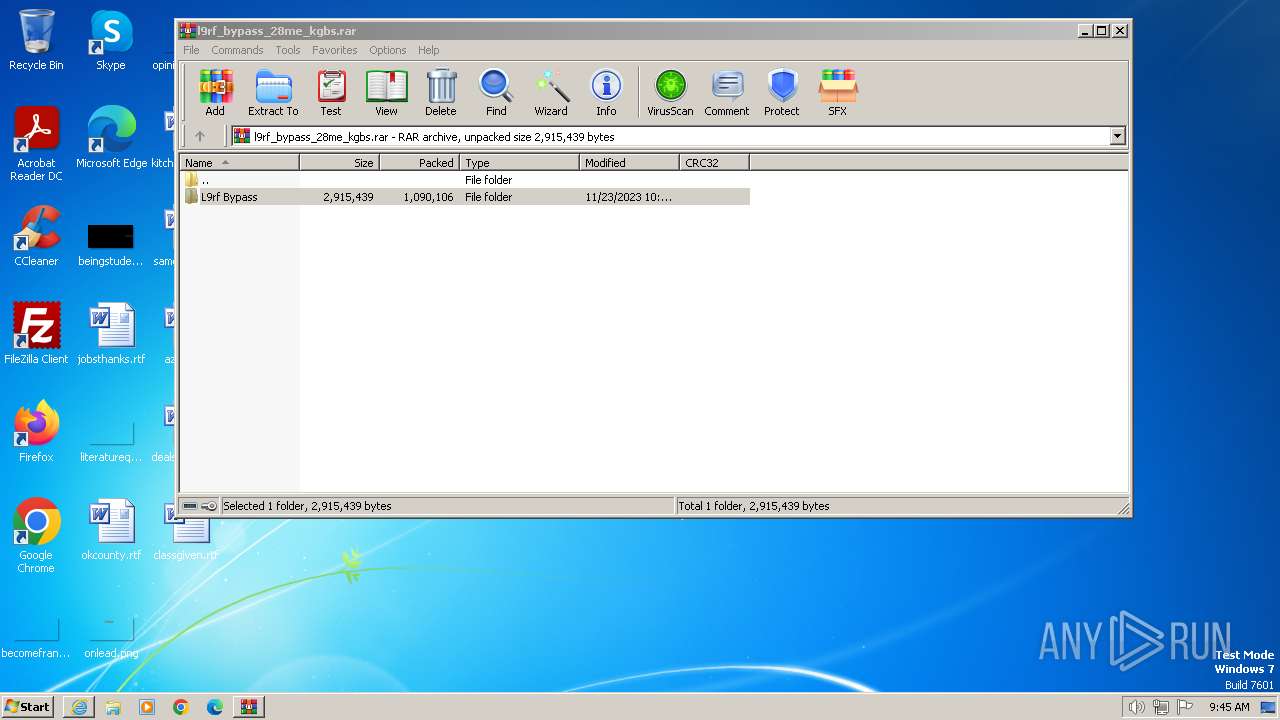Click the Delete trash icon
Image resolution: width=1280 pixels, height=720 pixels.
pos(441,93)
